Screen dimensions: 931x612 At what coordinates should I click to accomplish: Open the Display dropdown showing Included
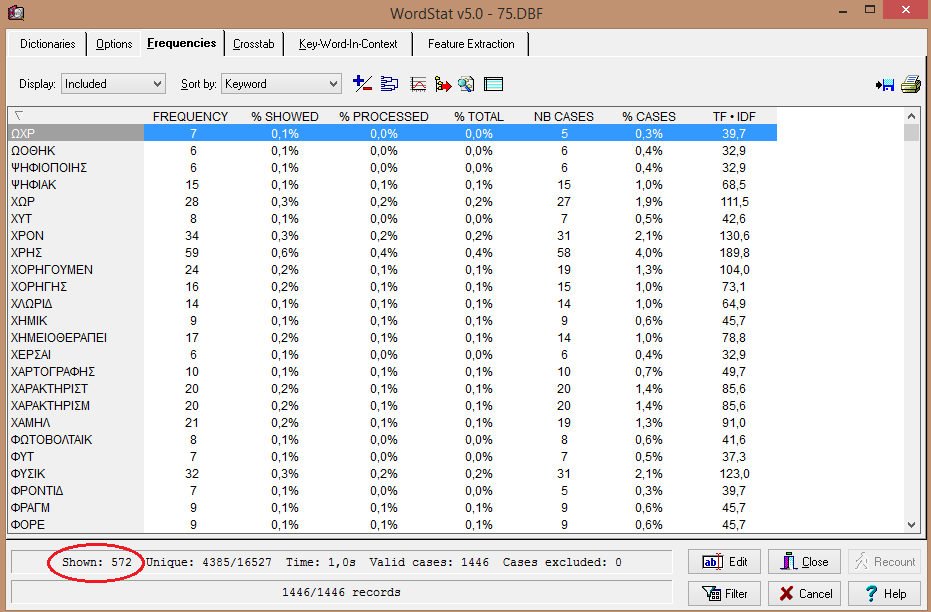point(113,84)
